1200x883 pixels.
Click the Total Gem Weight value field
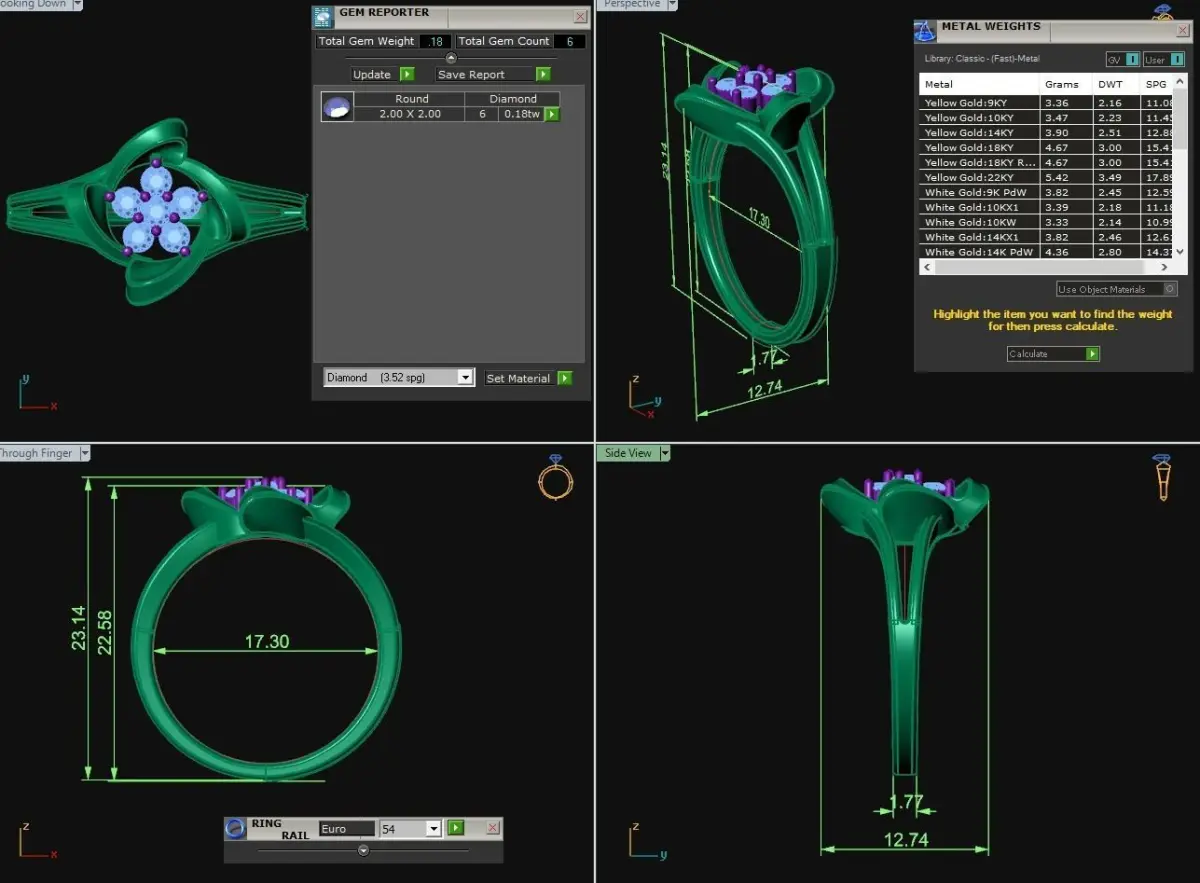(436, 41)
